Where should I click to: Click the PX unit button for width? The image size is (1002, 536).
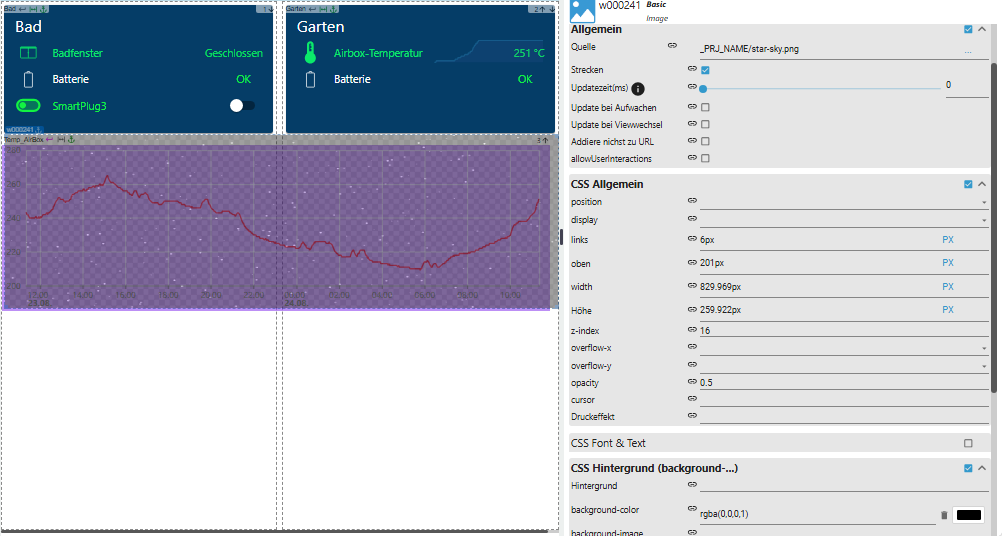point(948,287)
